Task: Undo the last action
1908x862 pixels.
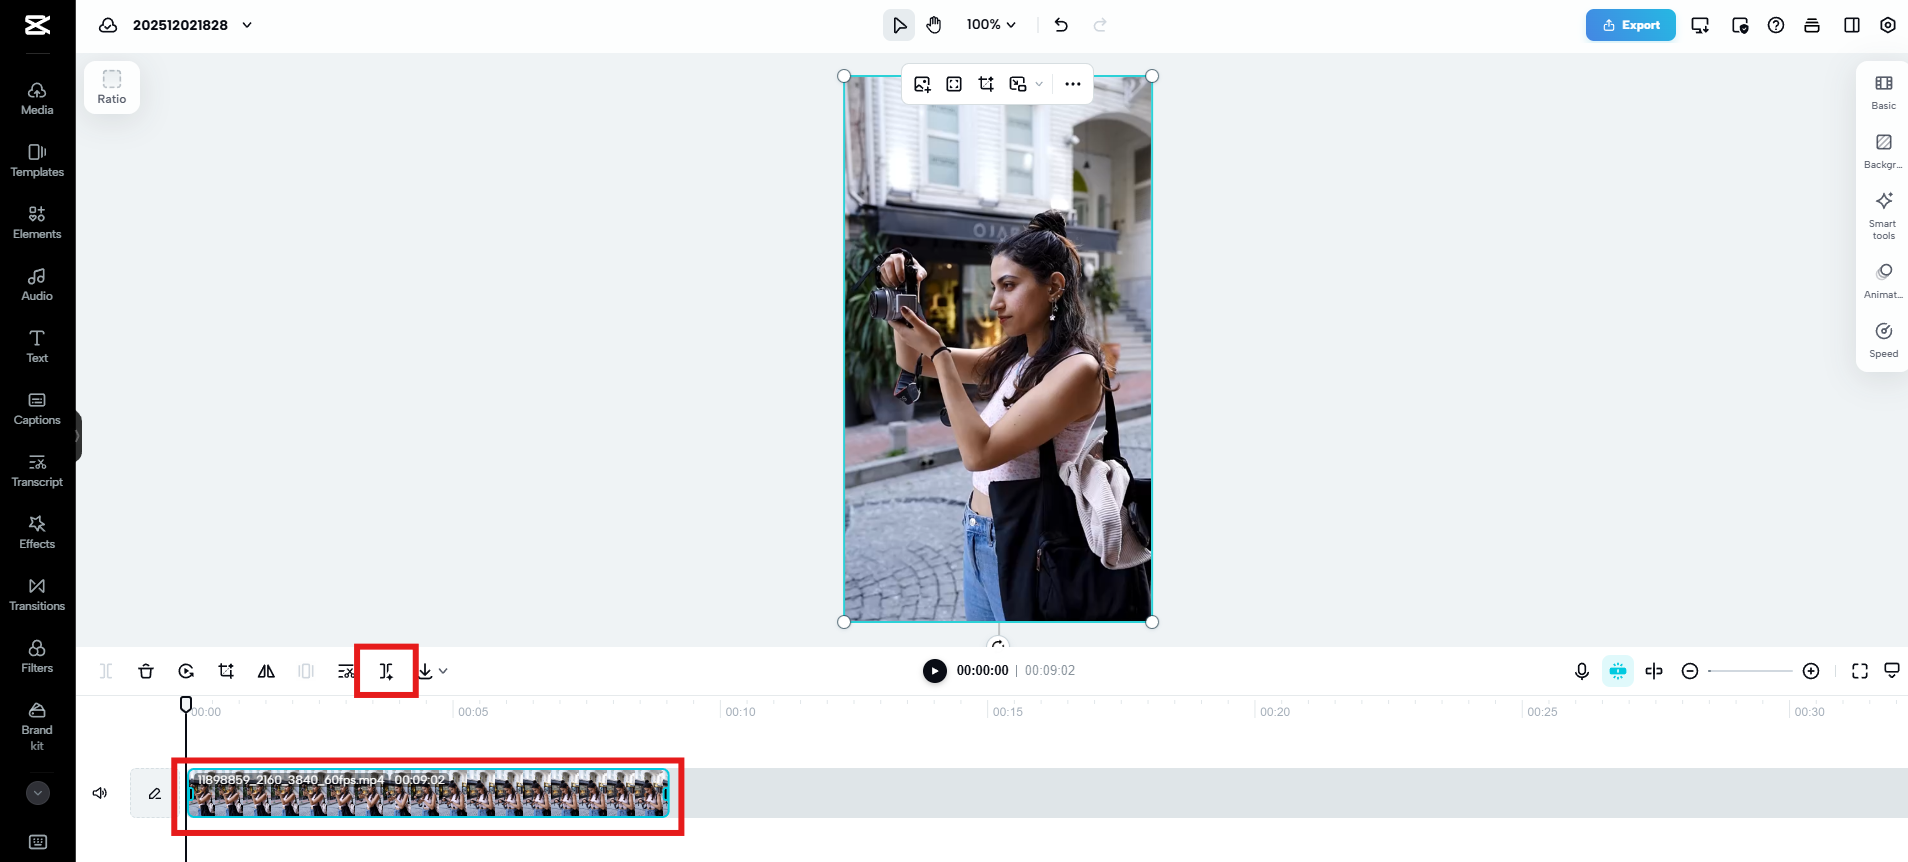Action: coord(1061,25)
